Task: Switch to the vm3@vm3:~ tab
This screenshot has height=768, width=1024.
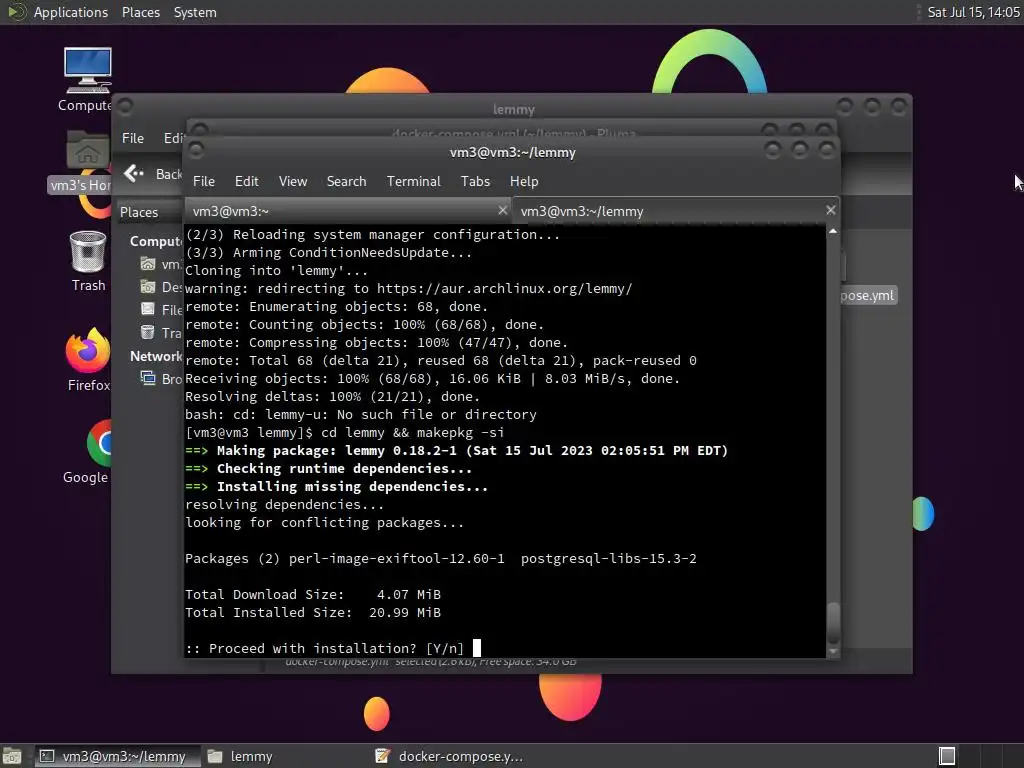Action: pyautogui.click(x=347, y=211)
